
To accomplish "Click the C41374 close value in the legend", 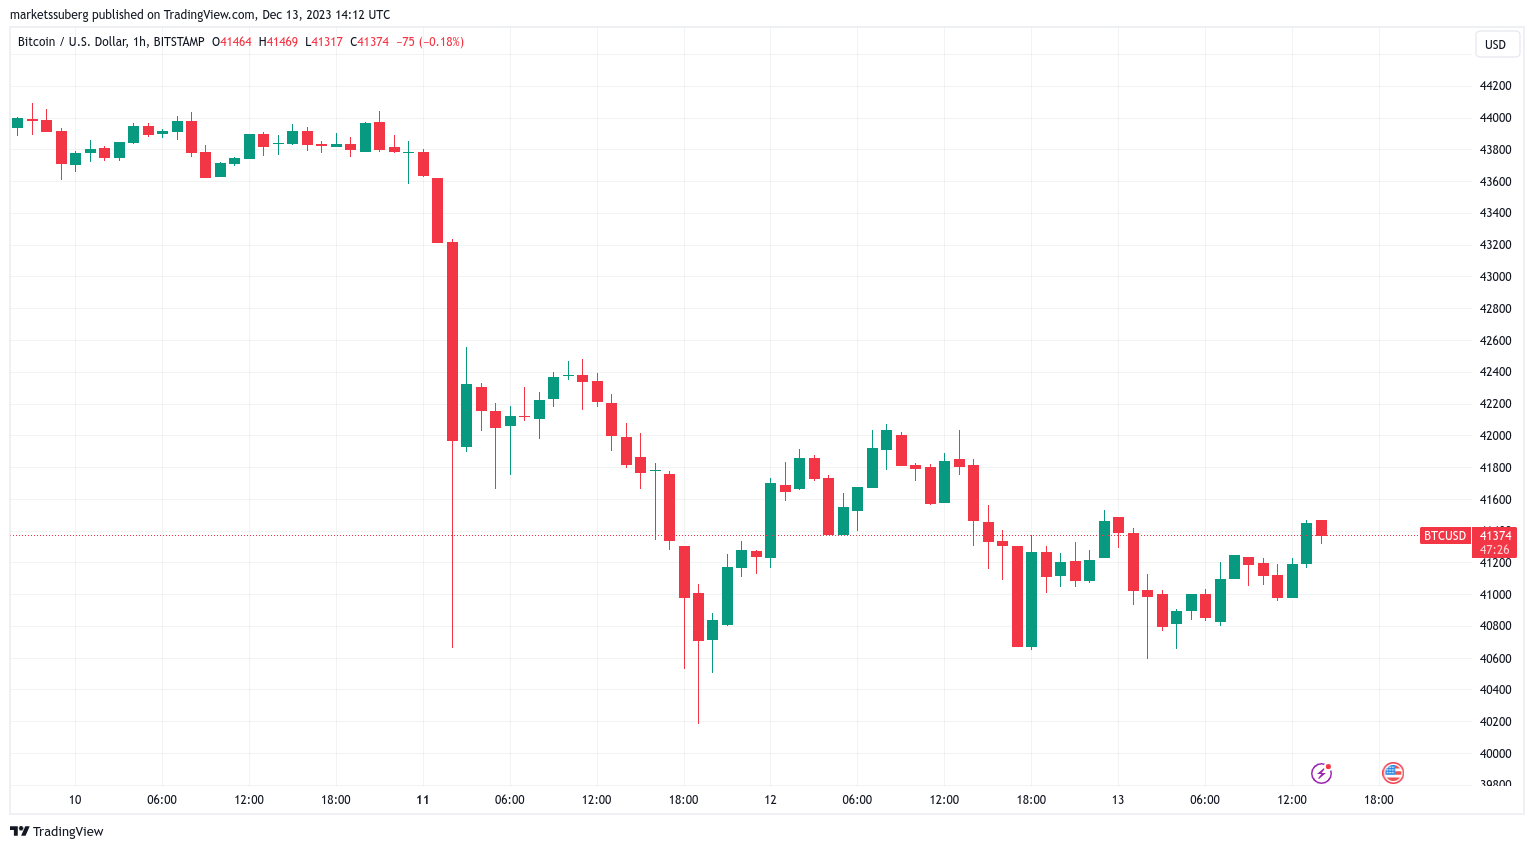I will [370, 42].
